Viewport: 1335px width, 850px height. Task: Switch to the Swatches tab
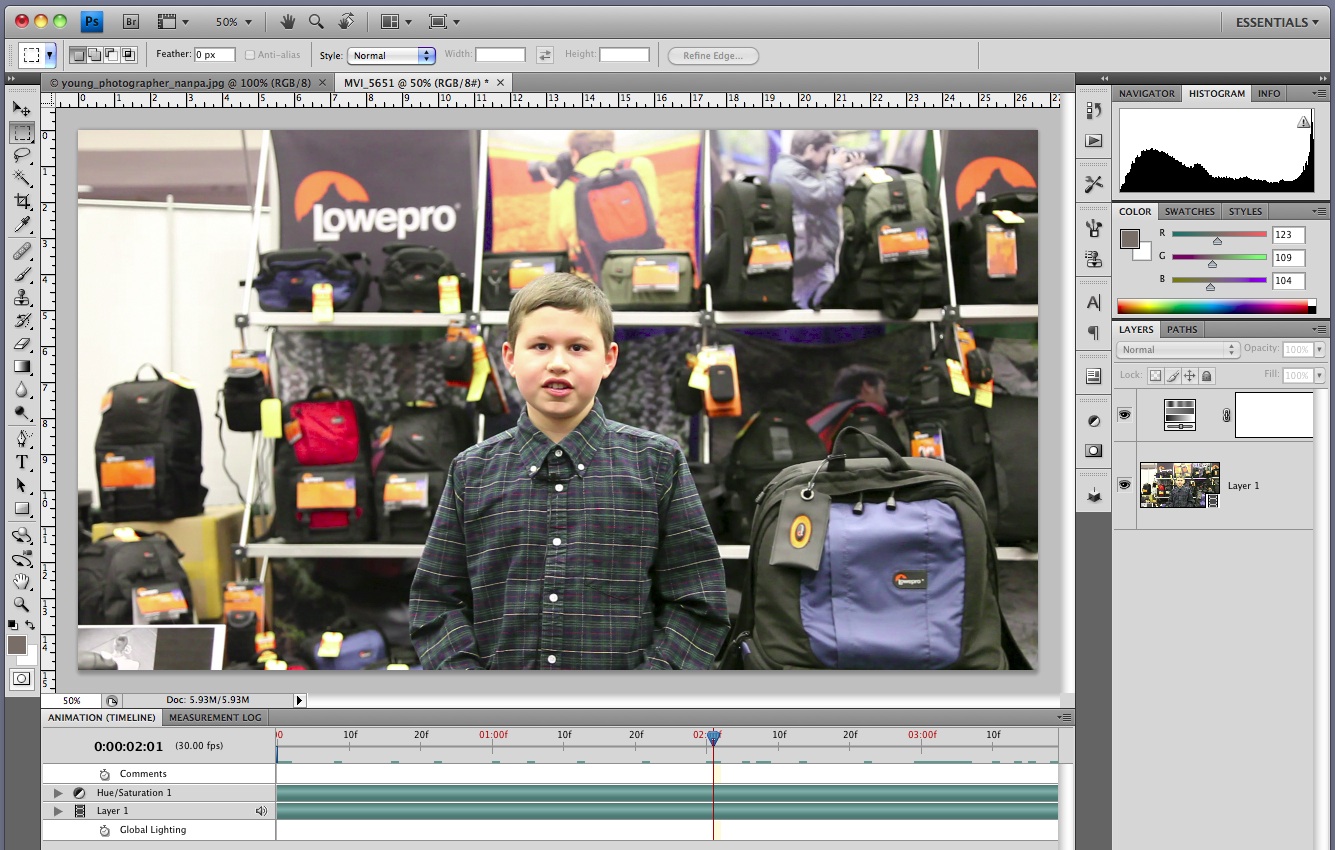(x=1189, y=211)
